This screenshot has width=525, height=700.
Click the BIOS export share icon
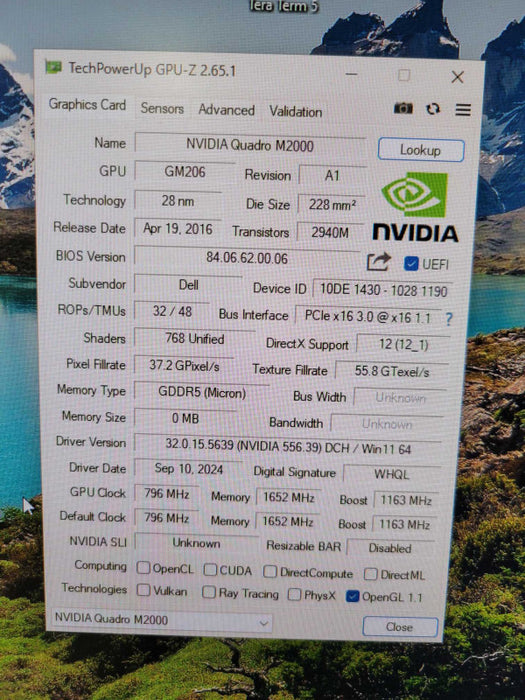(x=379, y=262)
